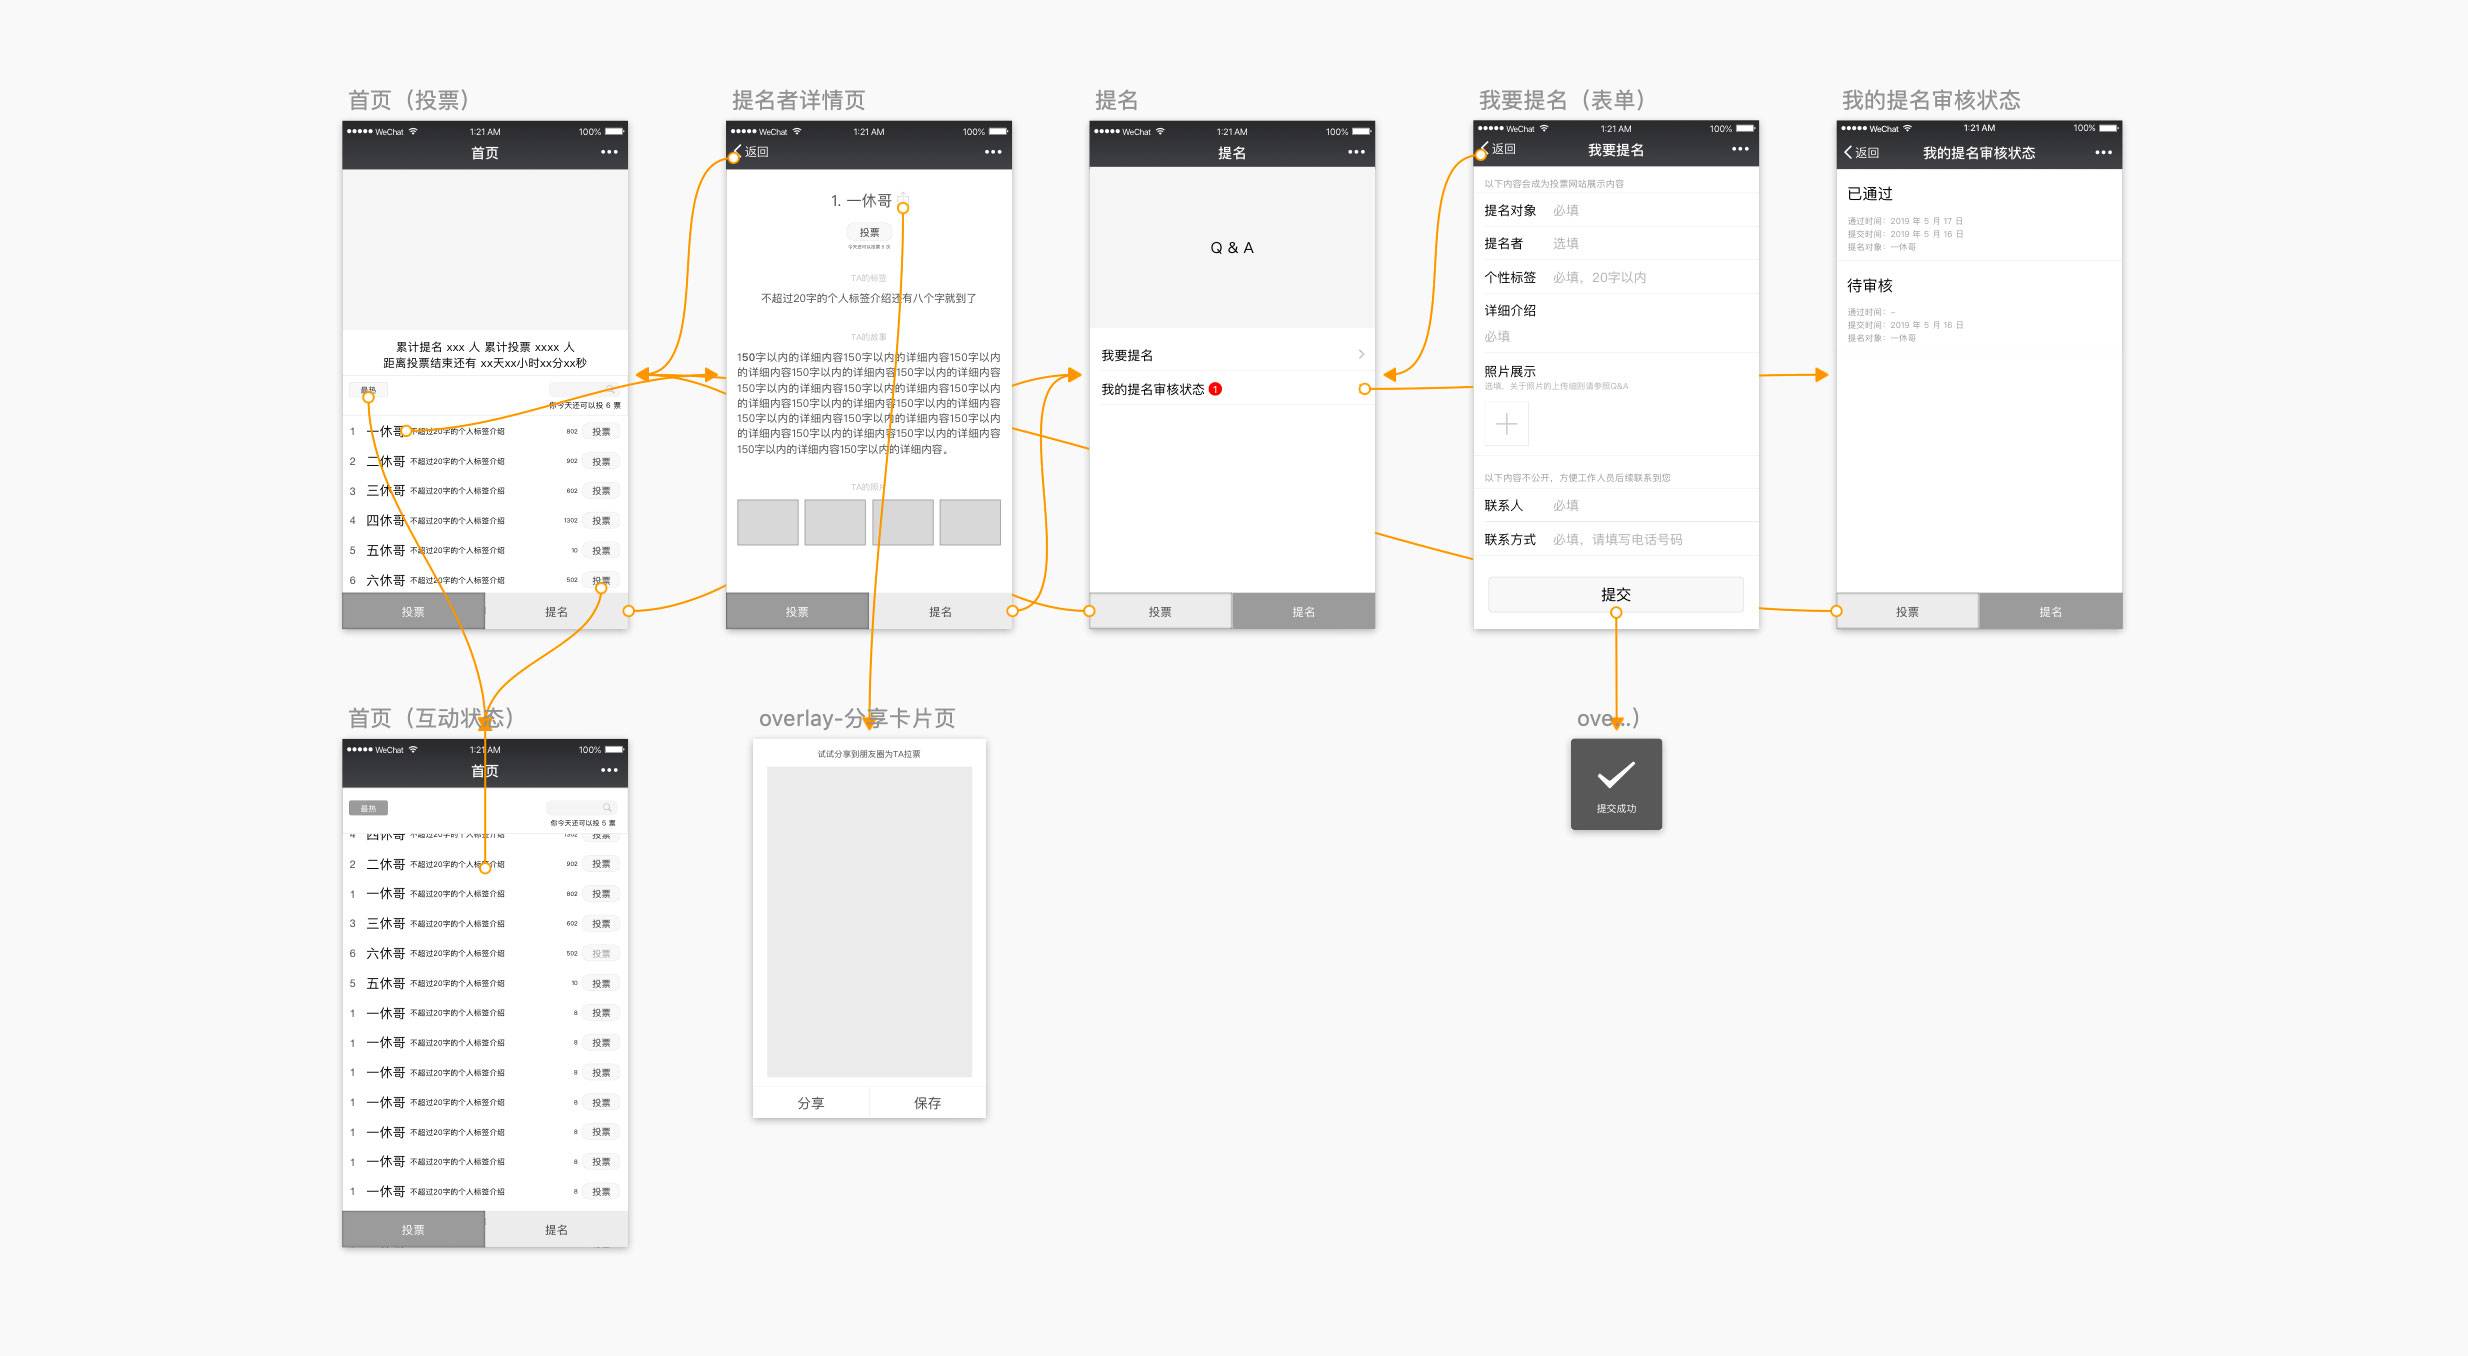Click the checkmark on the 提交成功 overlay
This screenshot has height=1356, width=2468.
click(1616, 775)
